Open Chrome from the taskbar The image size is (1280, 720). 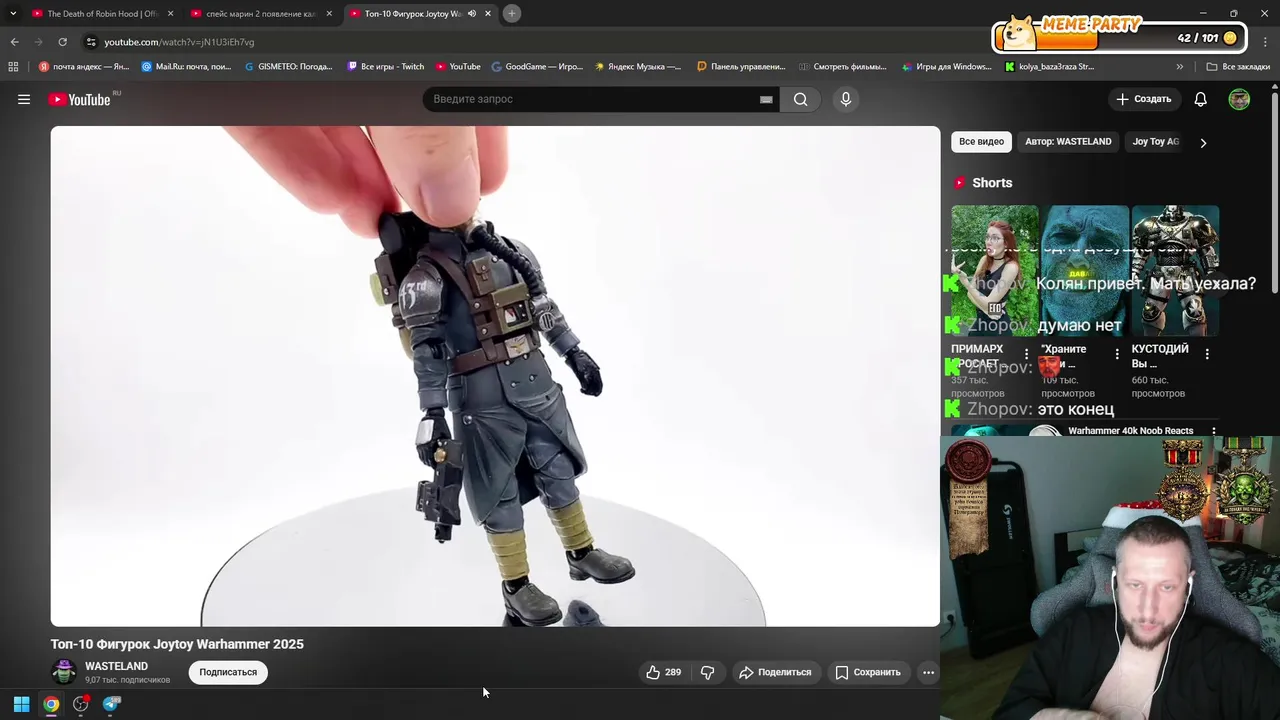point(51,704)
